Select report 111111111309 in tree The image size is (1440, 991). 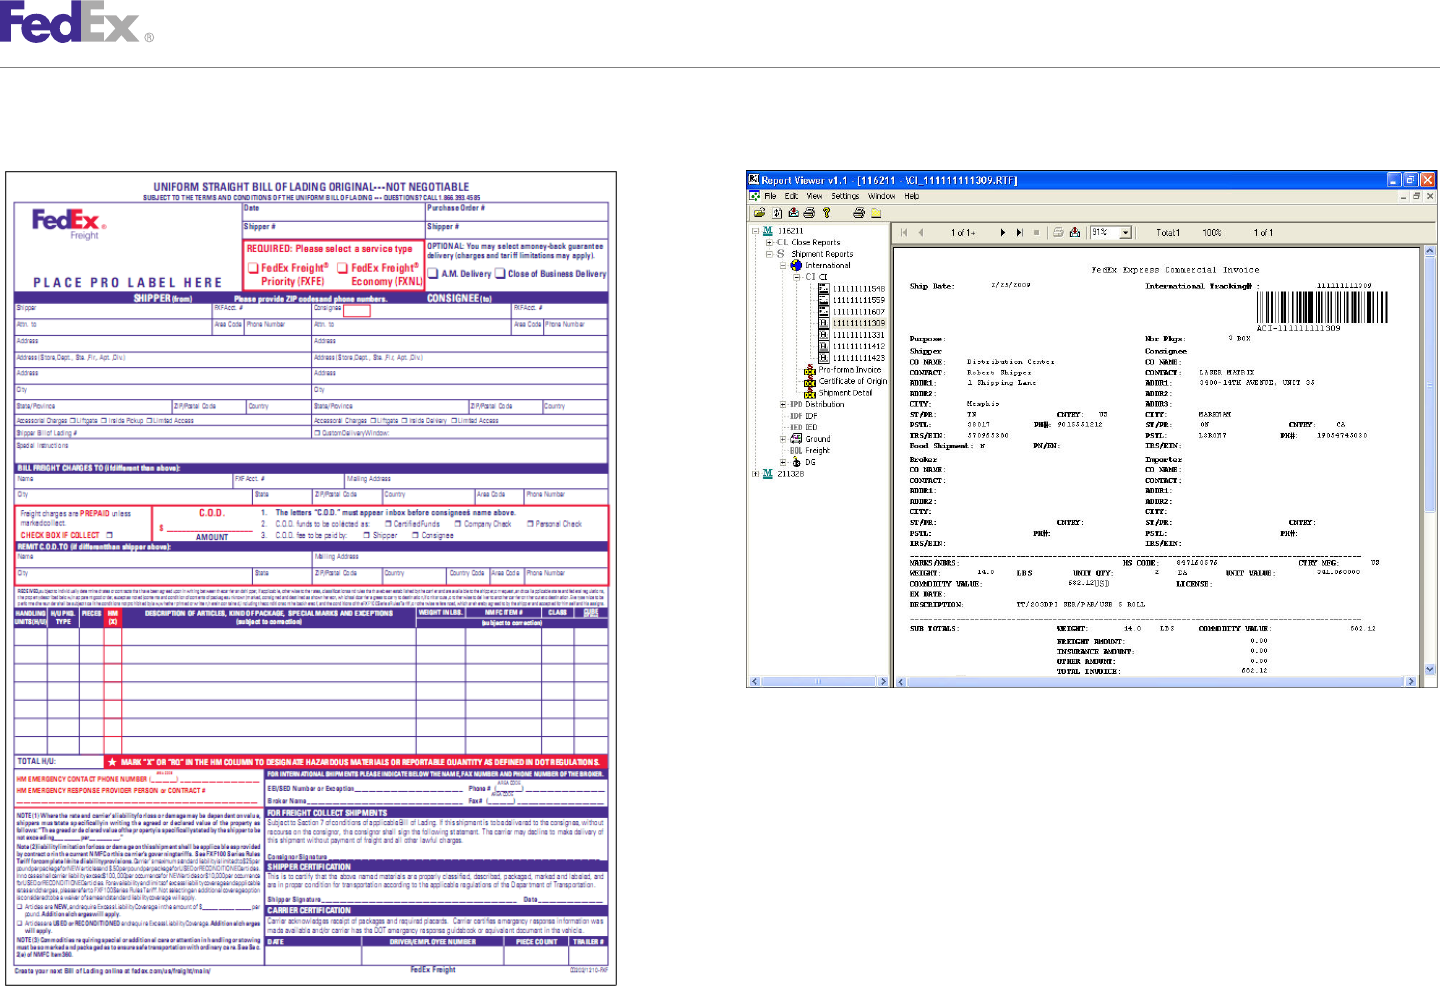click(858, 324)
